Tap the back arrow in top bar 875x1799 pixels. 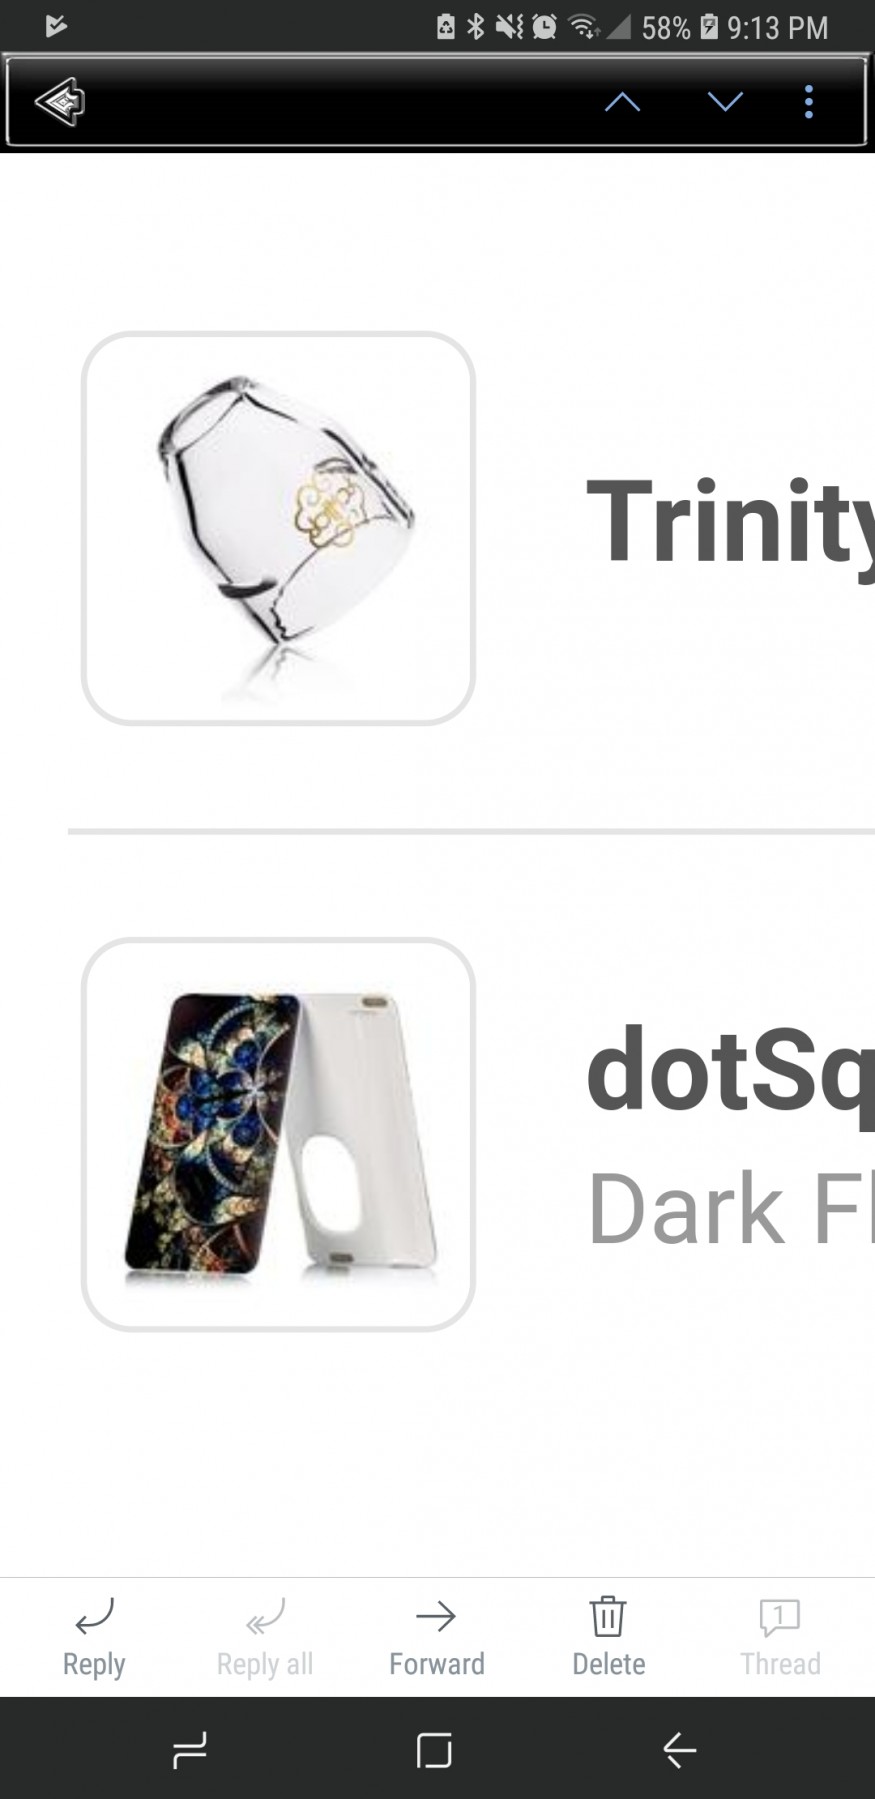(x=60, y=101)
